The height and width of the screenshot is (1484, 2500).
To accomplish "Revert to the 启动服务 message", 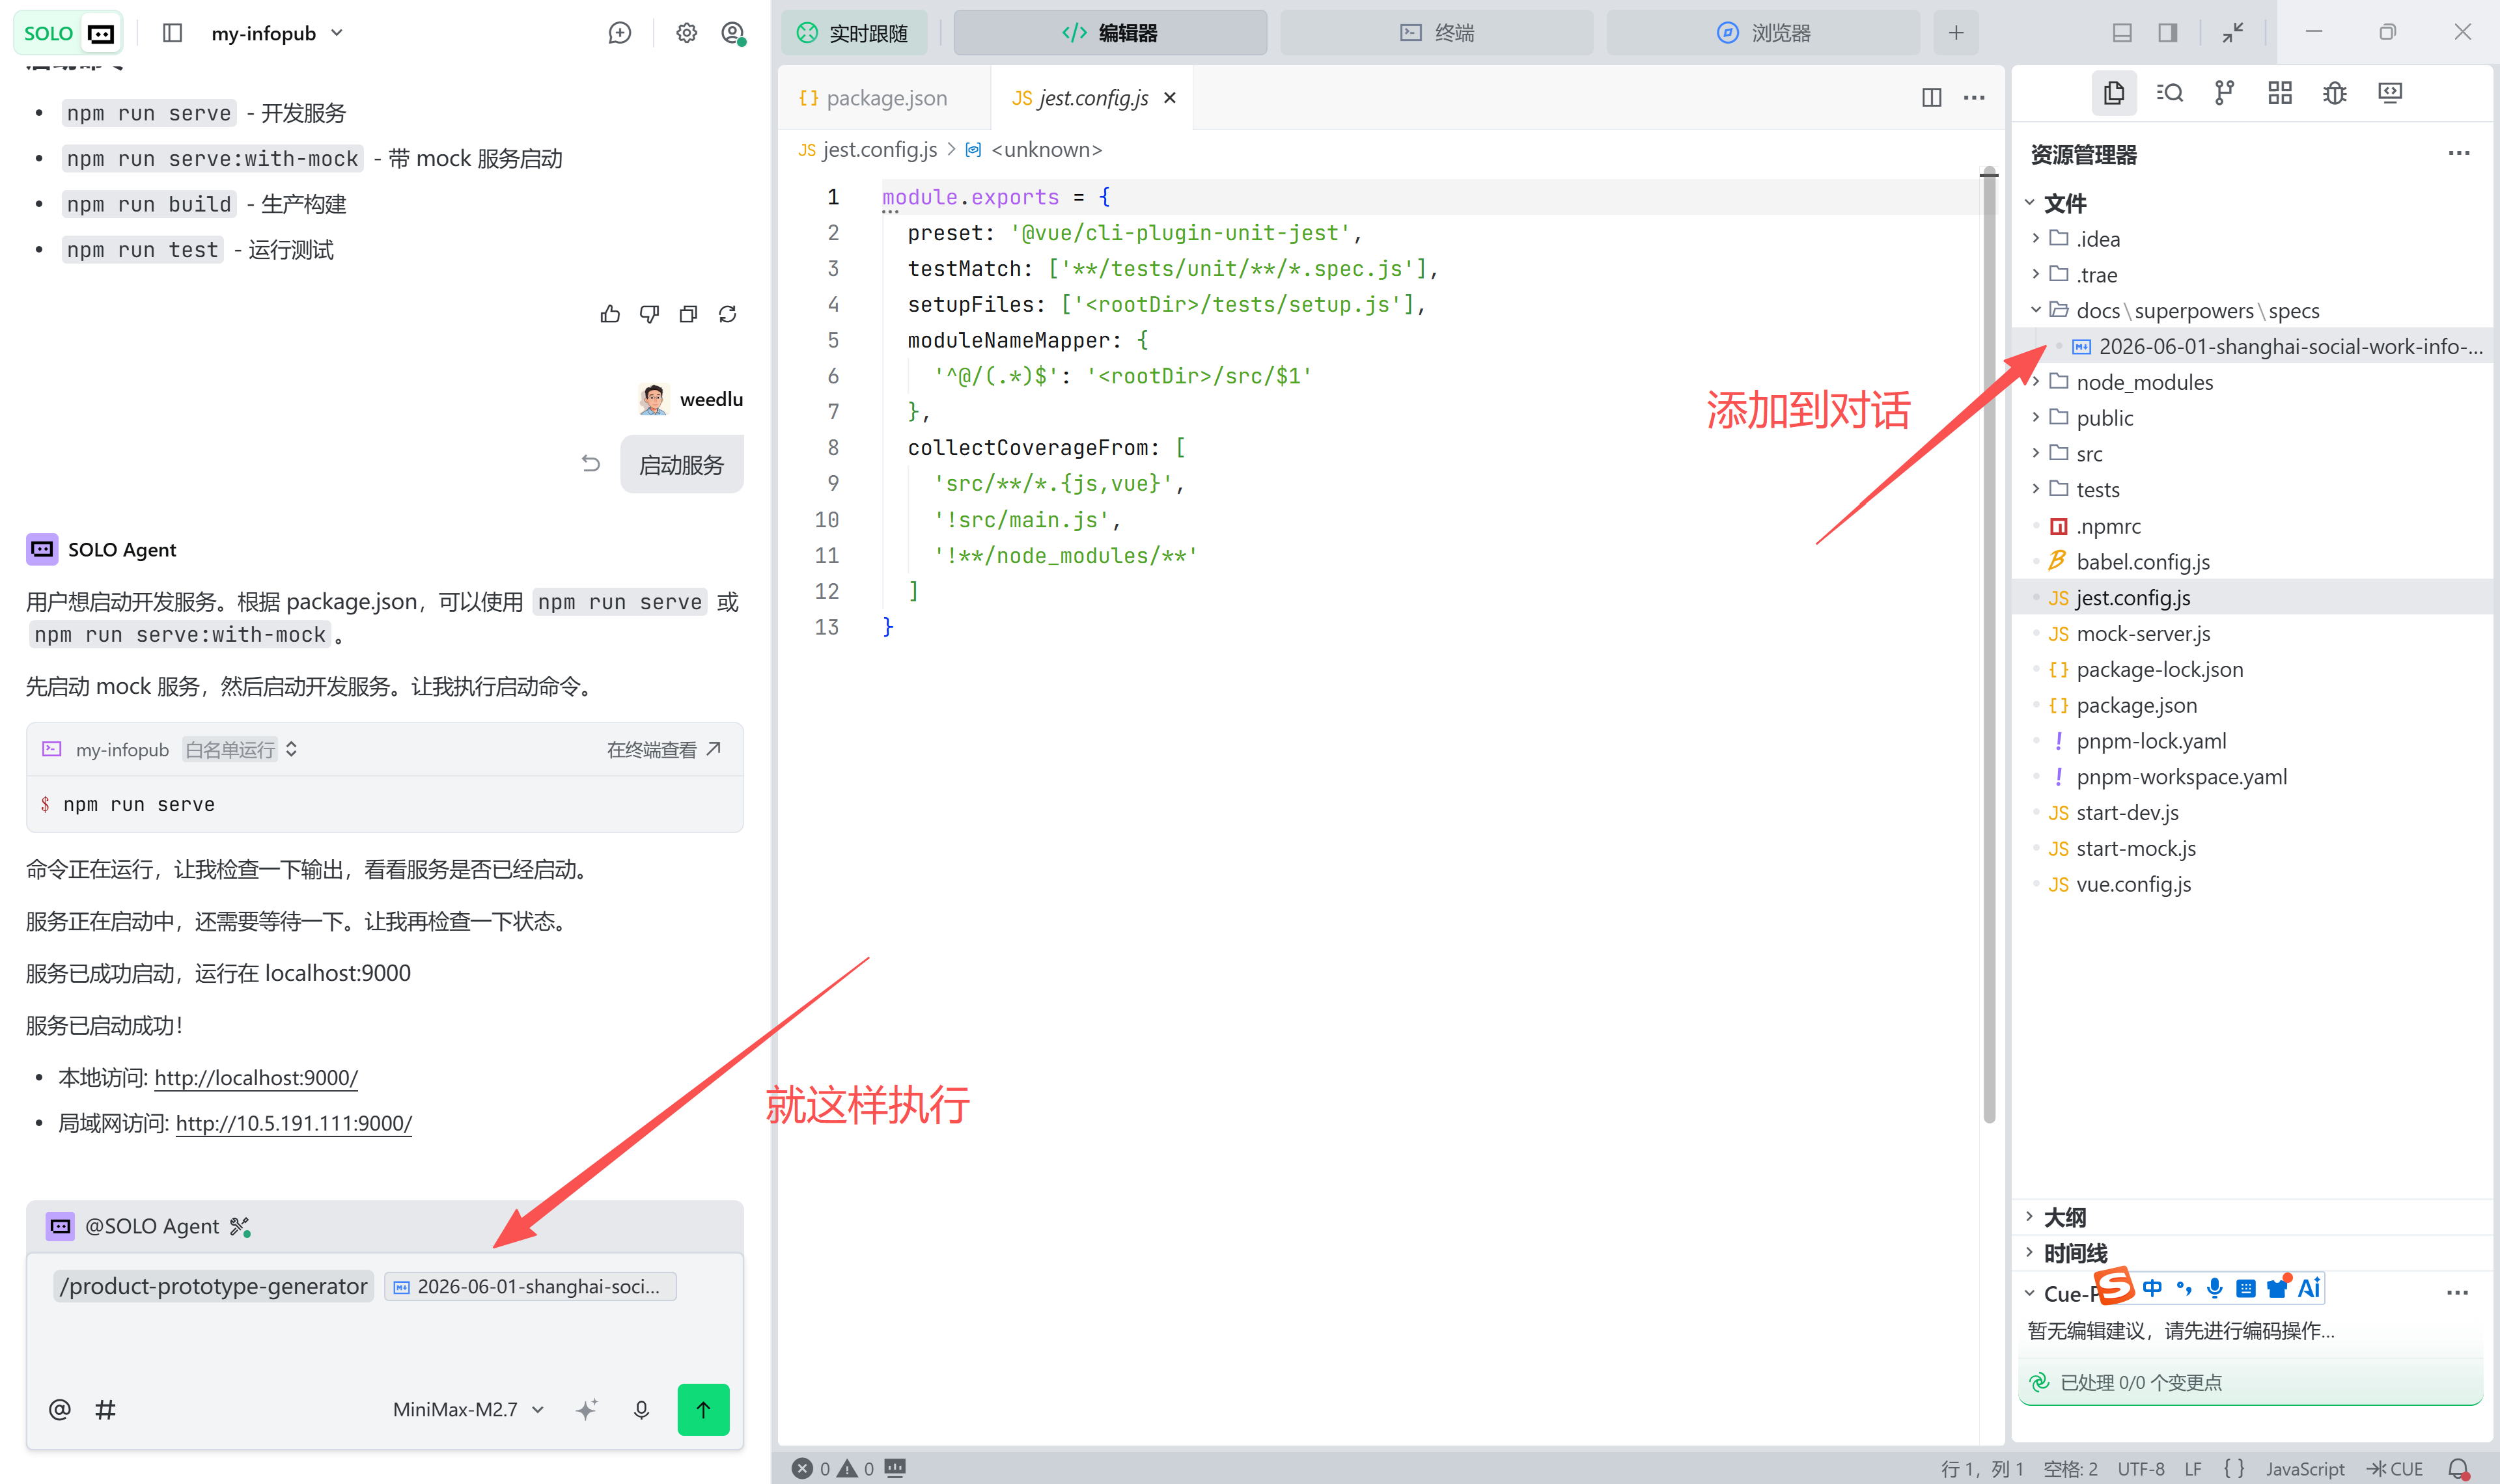I will pos(591,463).
